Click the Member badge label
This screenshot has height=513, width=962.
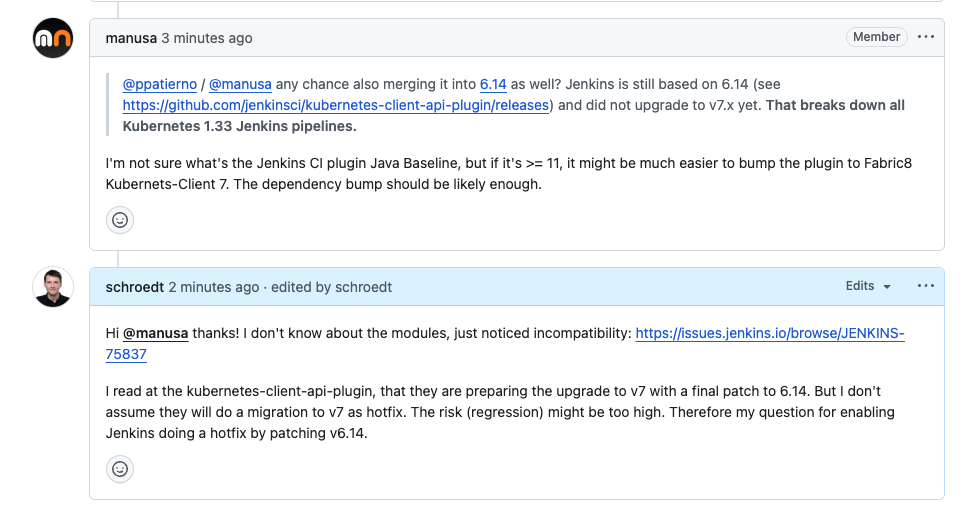pos(876,37)
